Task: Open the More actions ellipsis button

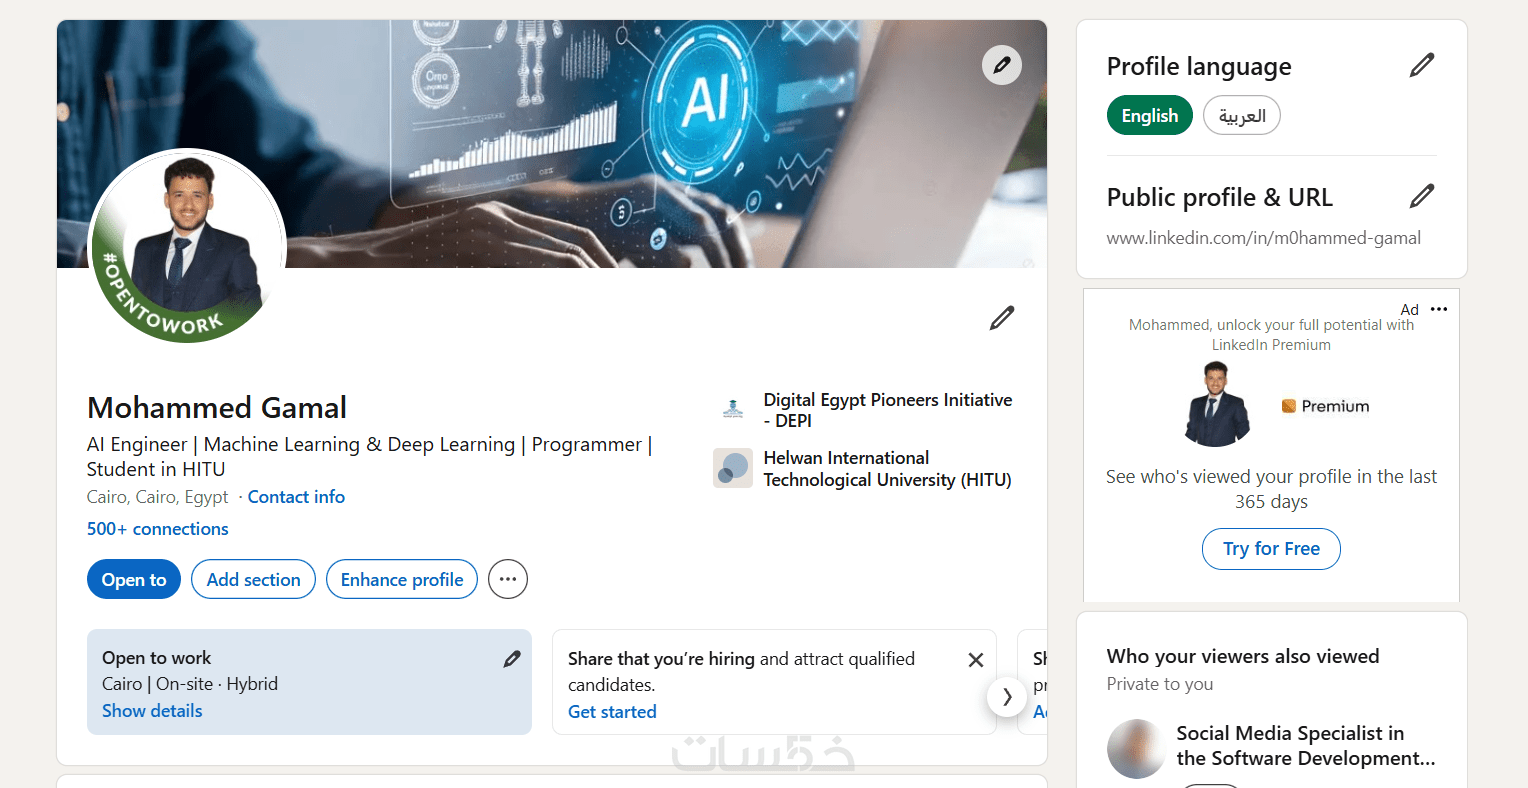Action: [508, 579]
